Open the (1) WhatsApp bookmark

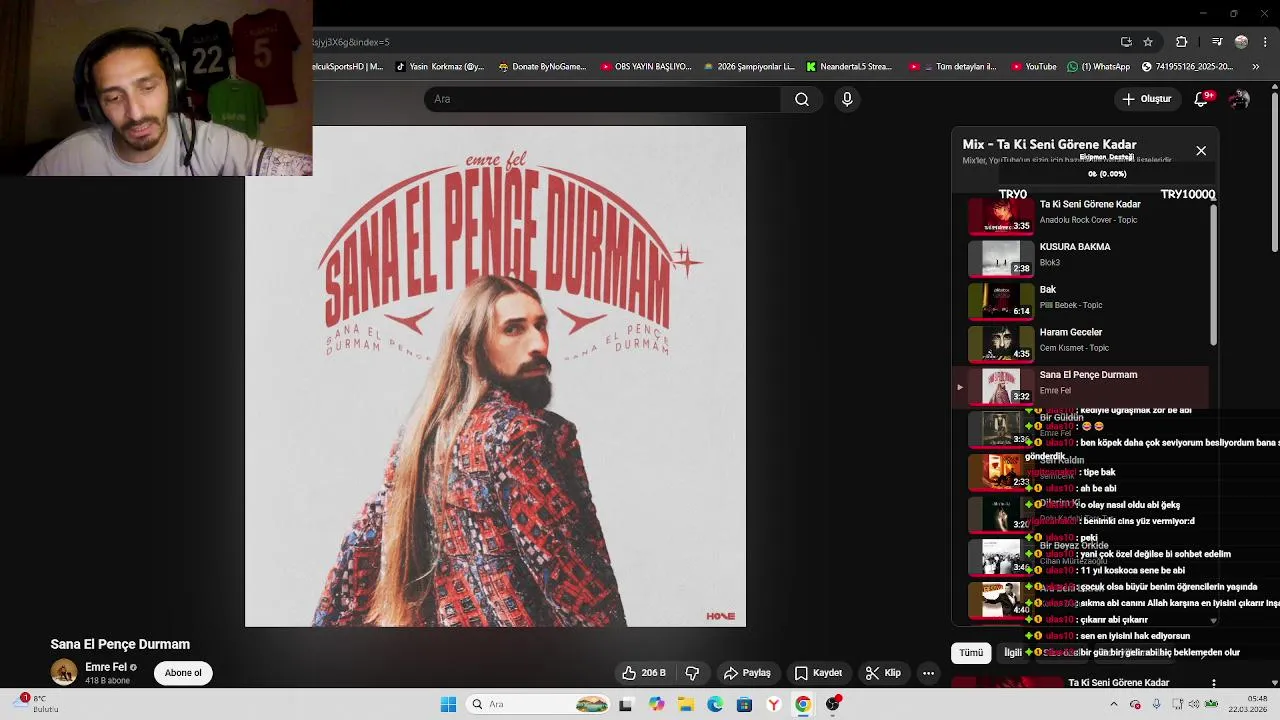(1098, 67)
